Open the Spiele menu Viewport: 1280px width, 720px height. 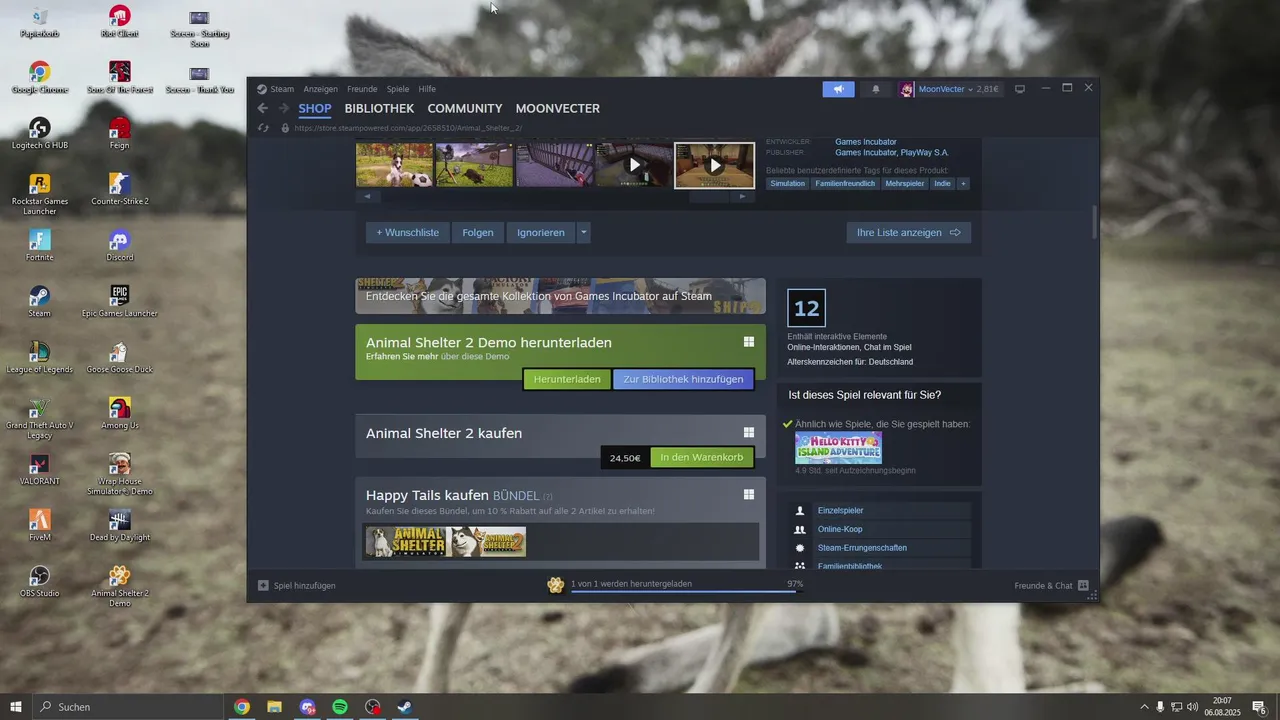[x=398, y=89]
